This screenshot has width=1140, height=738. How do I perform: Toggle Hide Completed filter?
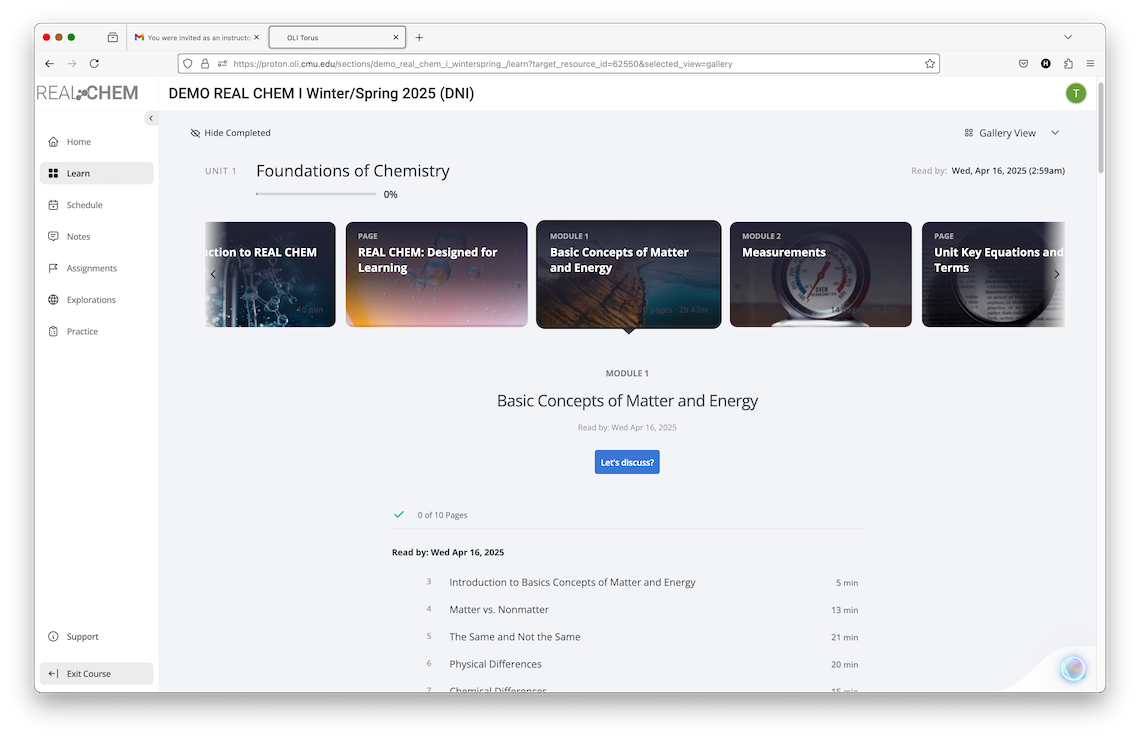[230, 132]
